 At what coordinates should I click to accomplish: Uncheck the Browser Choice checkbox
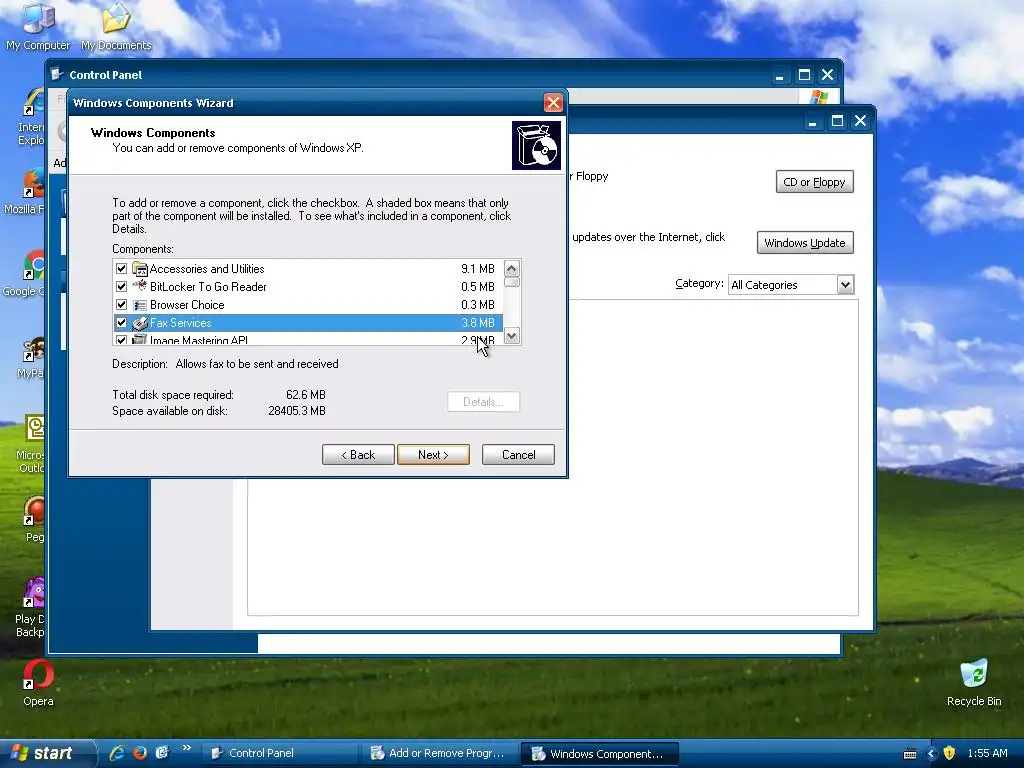(121, 304)
